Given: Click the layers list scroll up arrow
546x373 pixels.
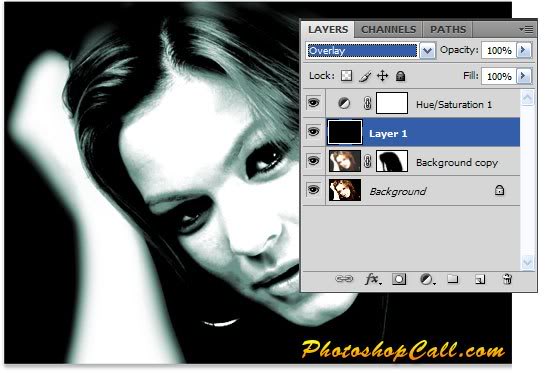Looking at the screenshot, I should [x=527, y=98].
